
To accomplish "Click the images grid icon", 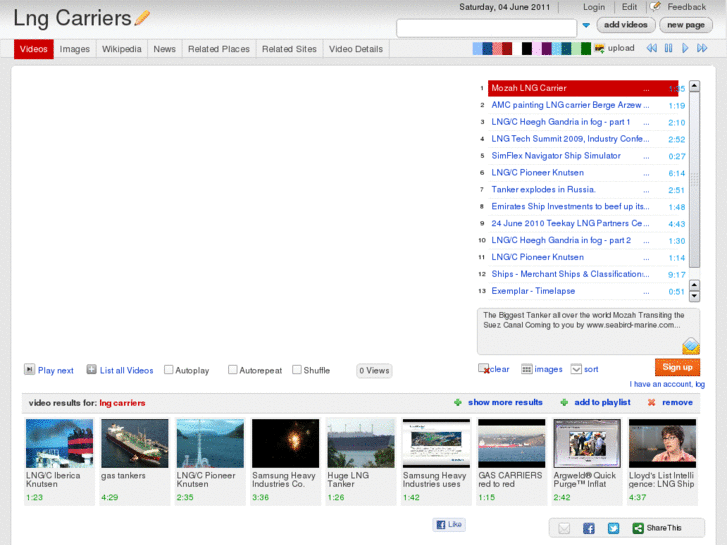I will (x=527, y=369).
